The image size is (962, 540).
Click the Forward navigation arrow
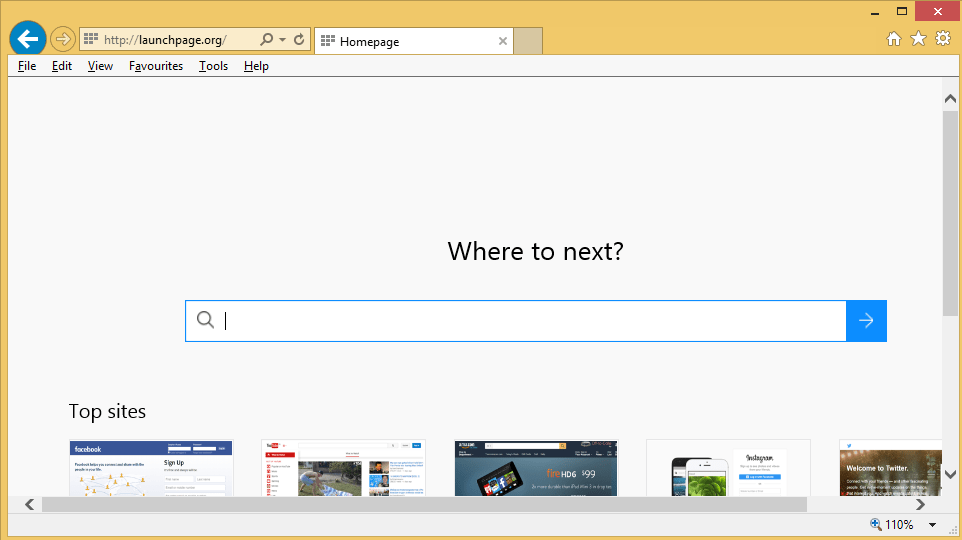point(62,39)
